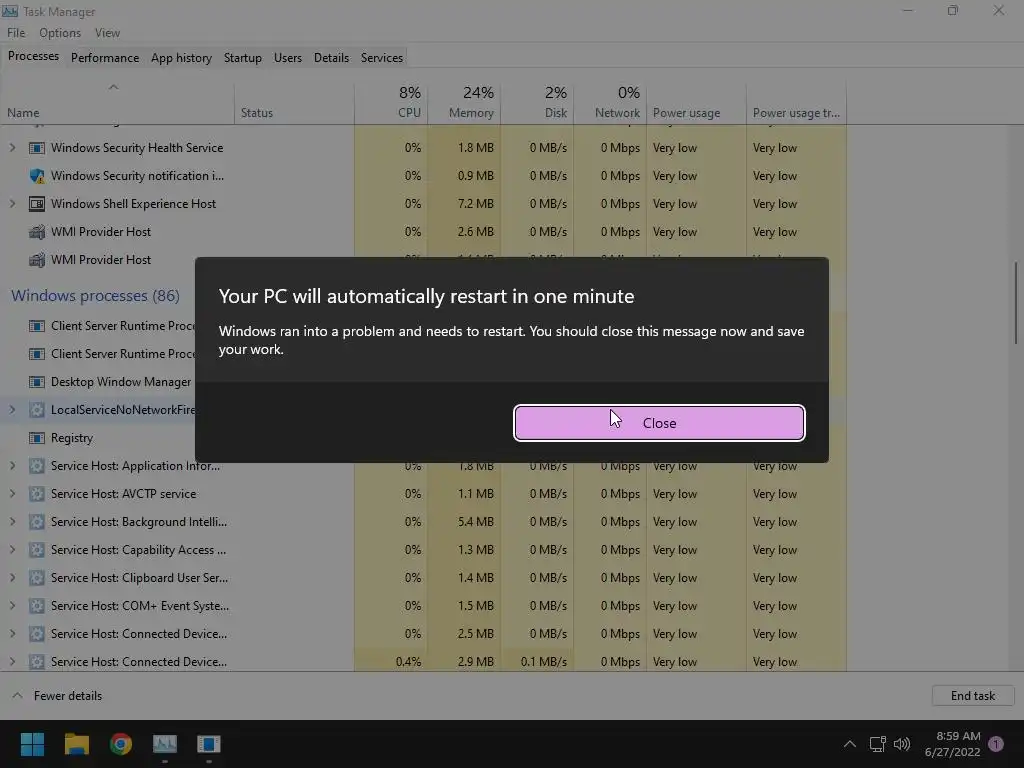Screen dimensions: 1024x768
Task: Sort by Network column header
Action: 611,103
